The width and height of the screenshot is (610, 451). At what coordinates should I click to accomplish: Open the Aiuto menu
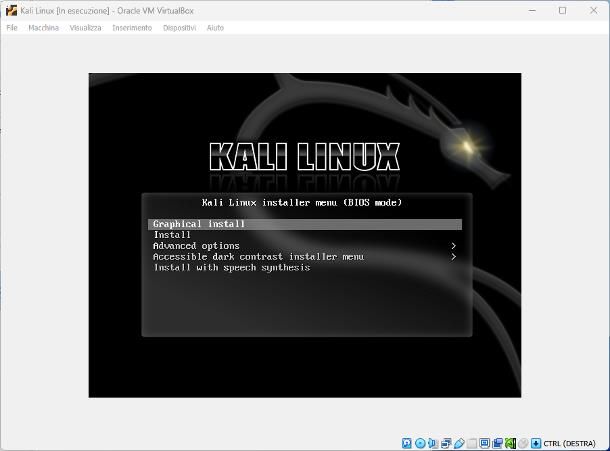point(215,28)
